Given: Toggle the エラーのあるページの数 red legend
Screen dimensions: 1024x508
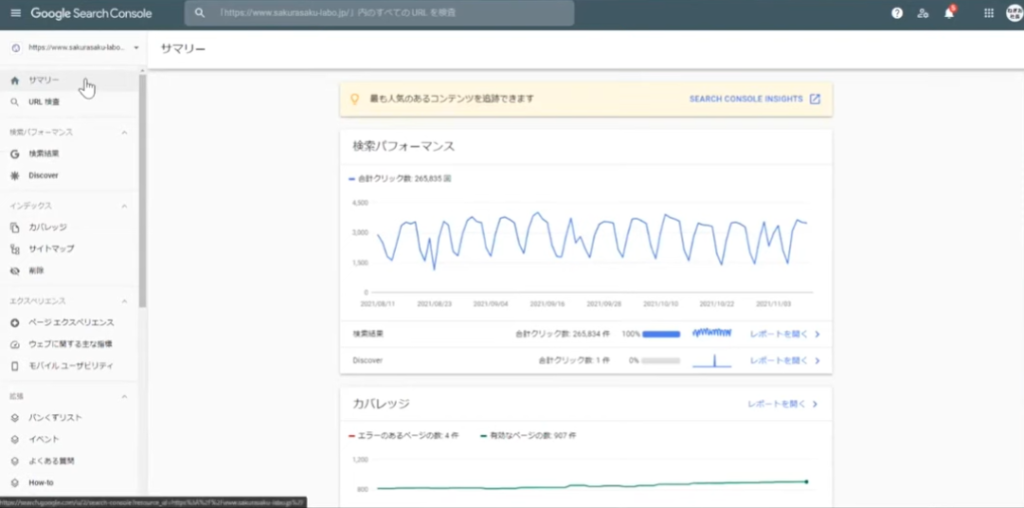Looking at the screenshot, I should click(x=404, y=436).
